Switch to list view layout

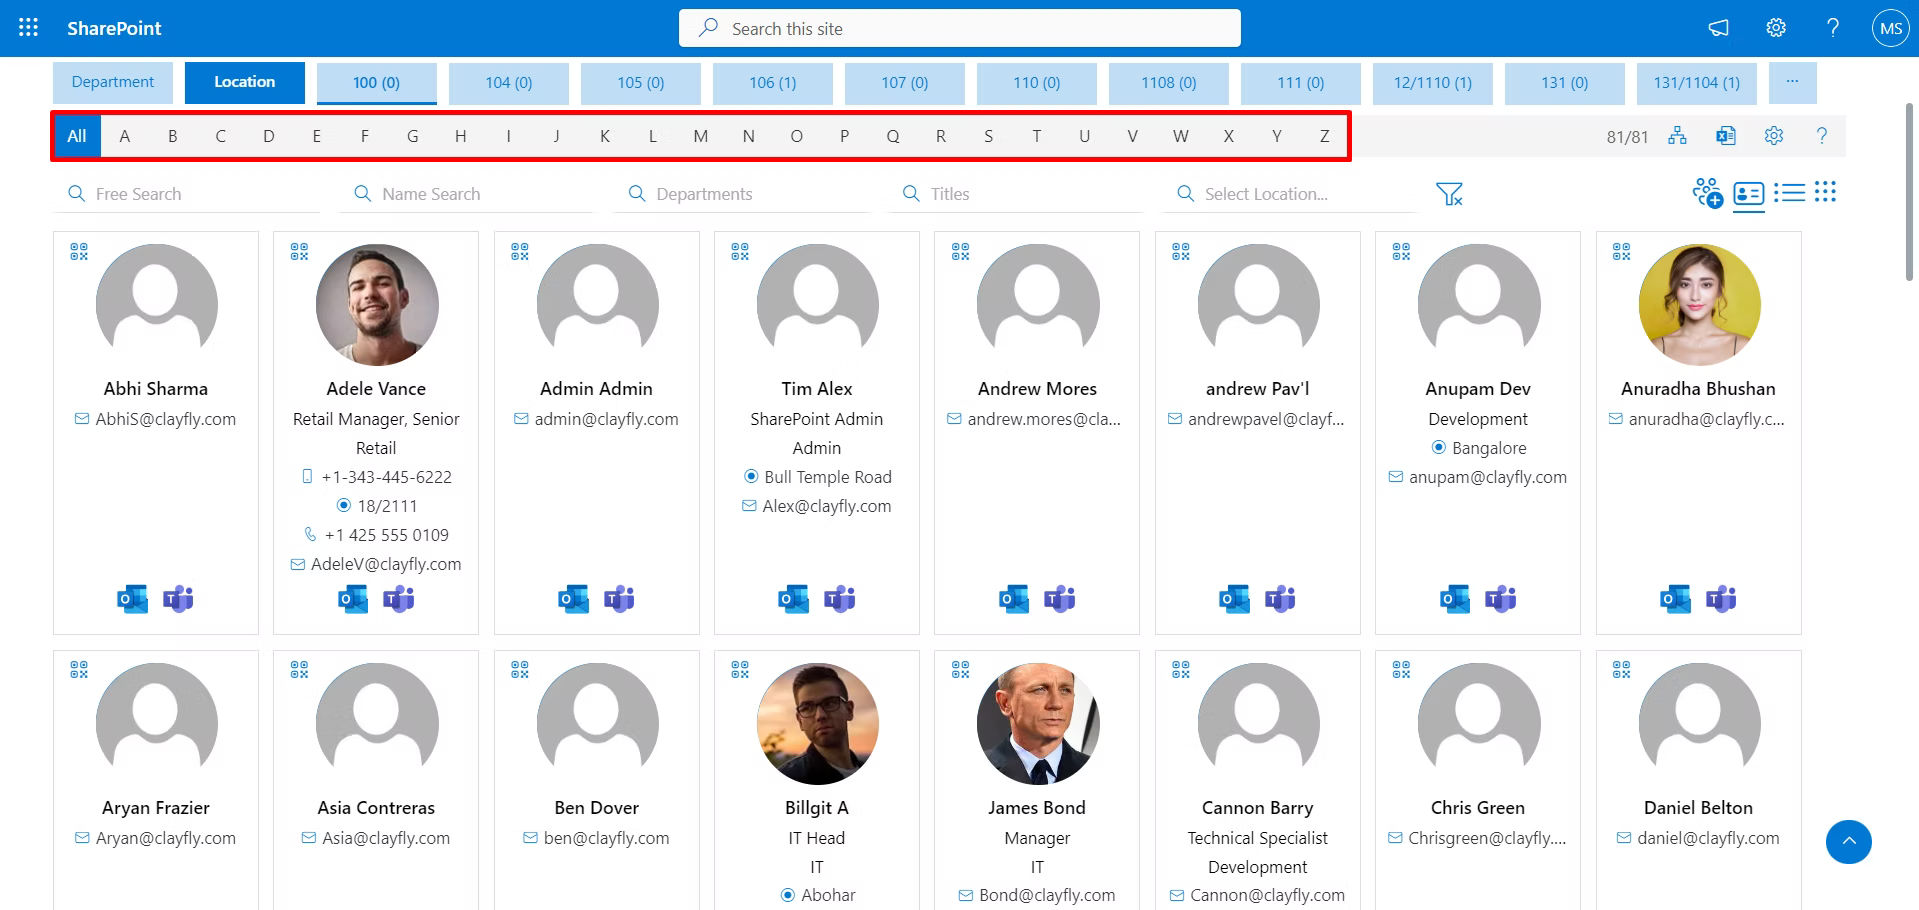coord(1789,192)
